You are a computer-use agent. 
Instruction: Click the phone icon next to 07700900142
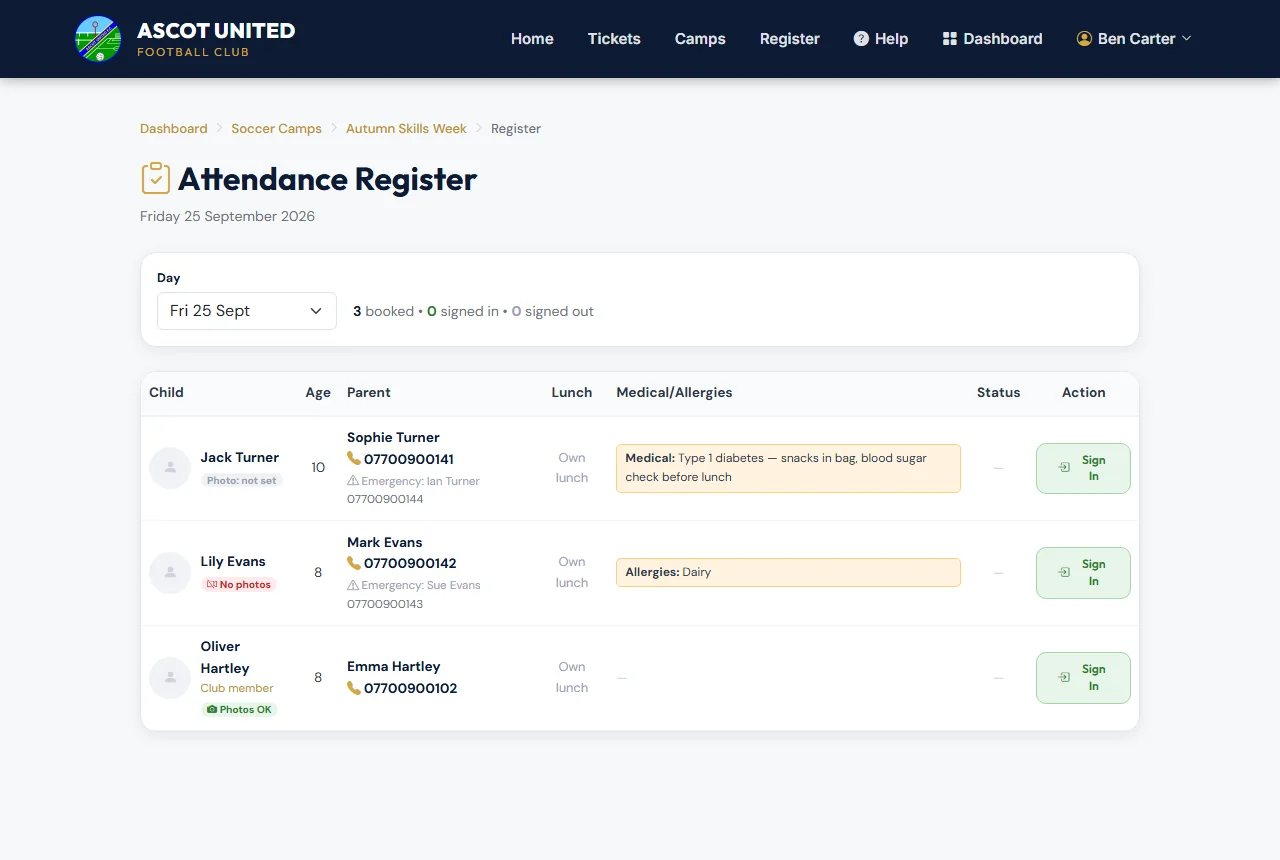pyautogui.click(x=354, y=563)
